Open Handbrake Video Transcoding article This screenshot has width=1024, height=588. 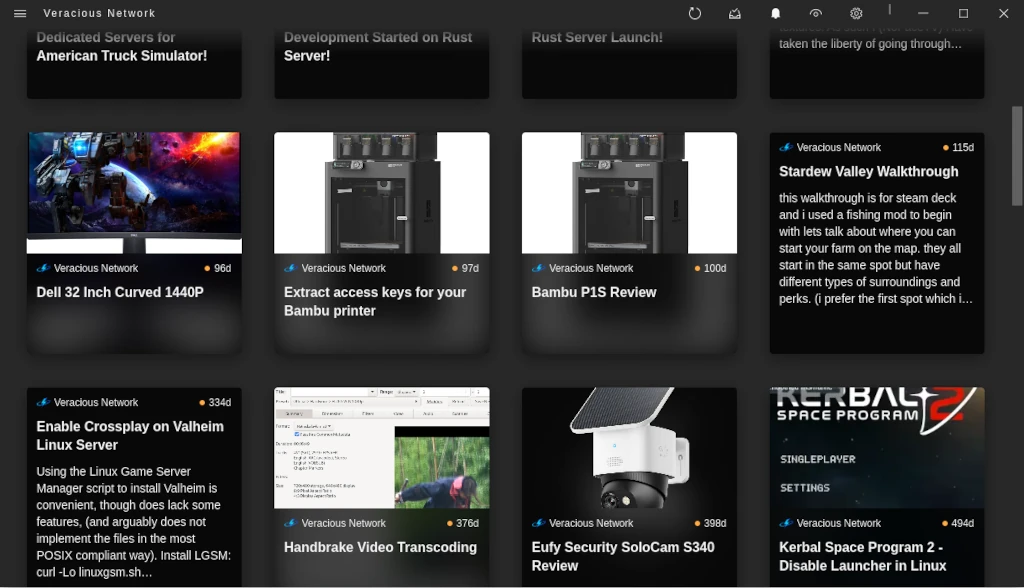coord(380,548)
